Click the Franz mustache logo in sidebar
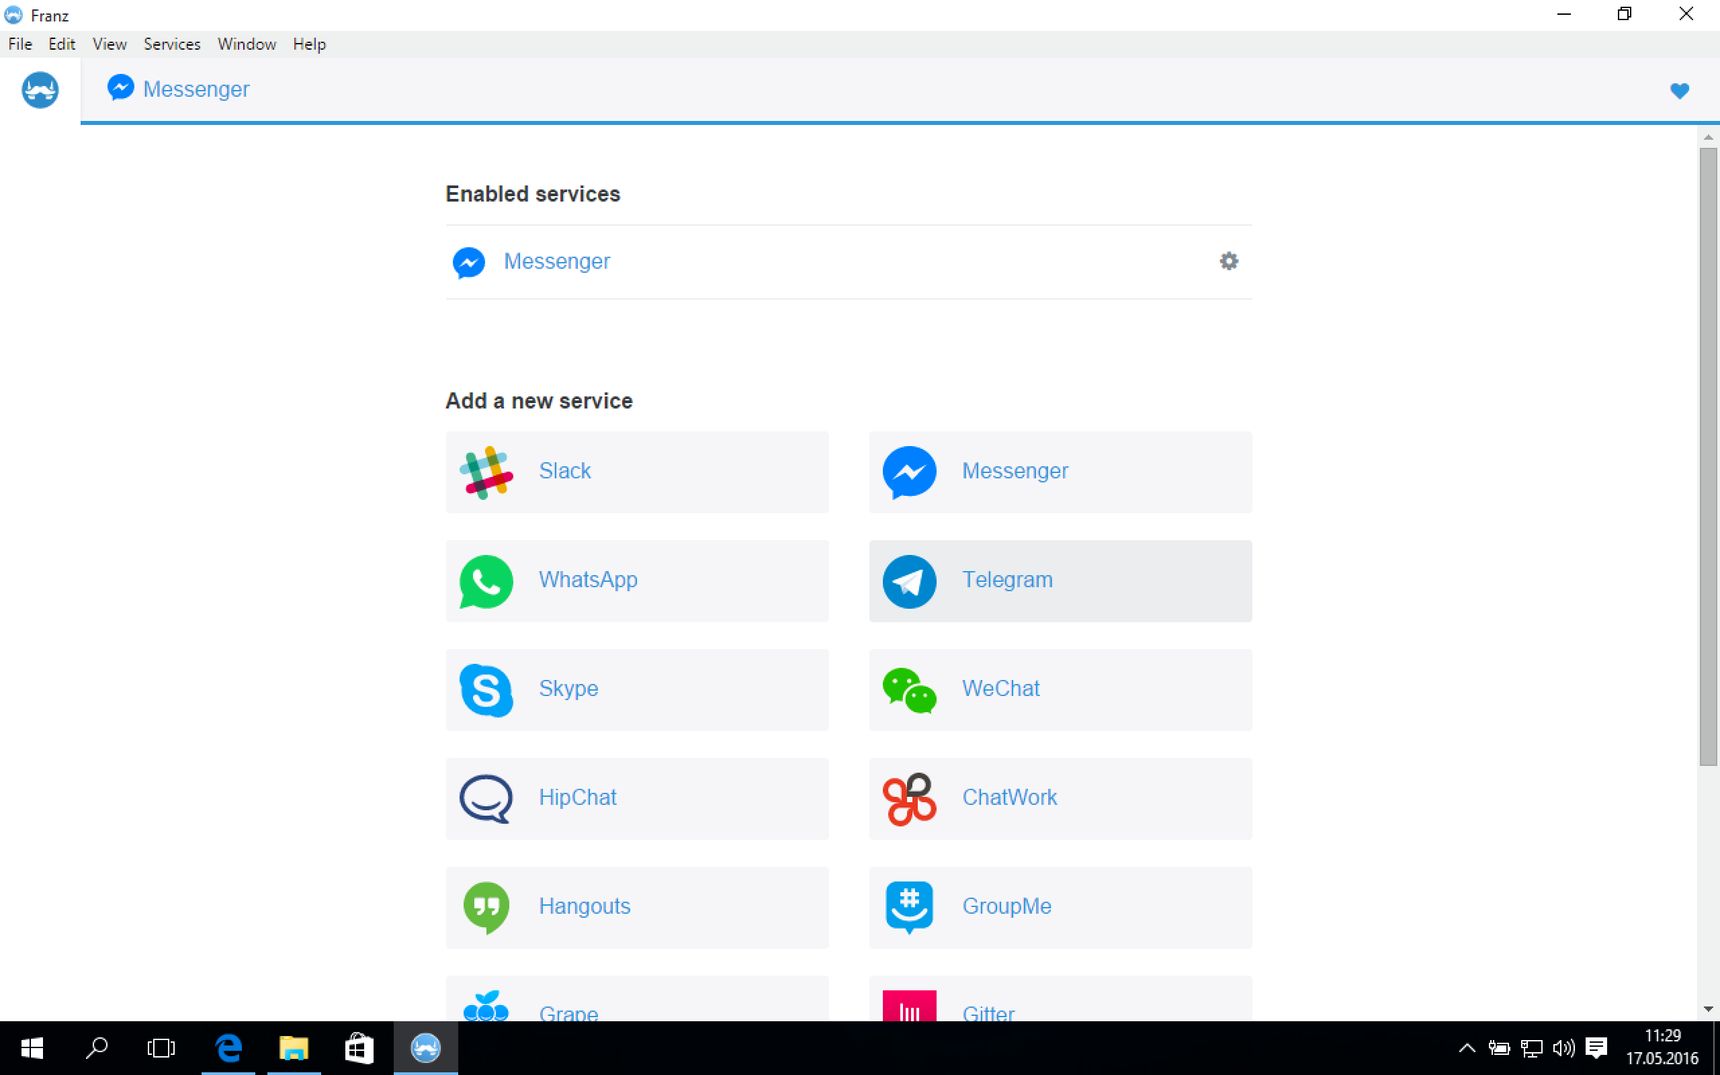The width and height of the screenshot is (1720, 1075). pos(40,90)
